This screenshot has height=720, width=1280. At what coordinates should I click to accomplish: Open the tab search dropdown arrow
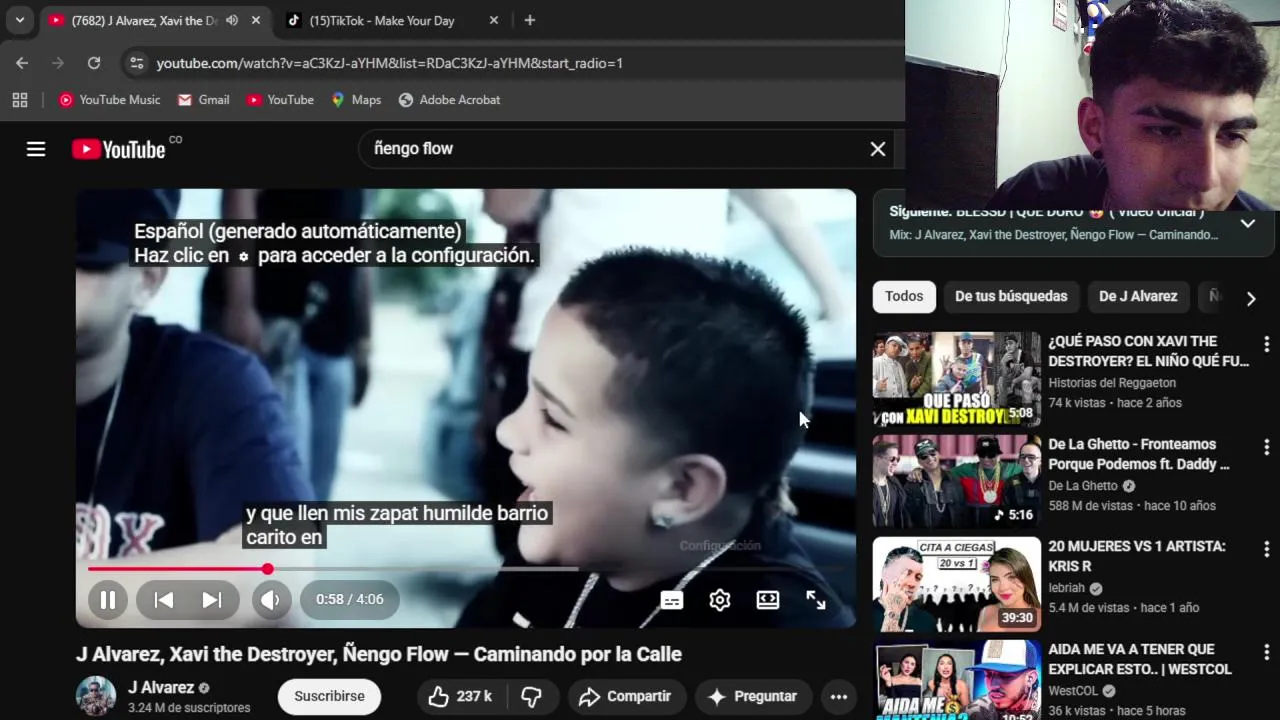coord(19,20)
